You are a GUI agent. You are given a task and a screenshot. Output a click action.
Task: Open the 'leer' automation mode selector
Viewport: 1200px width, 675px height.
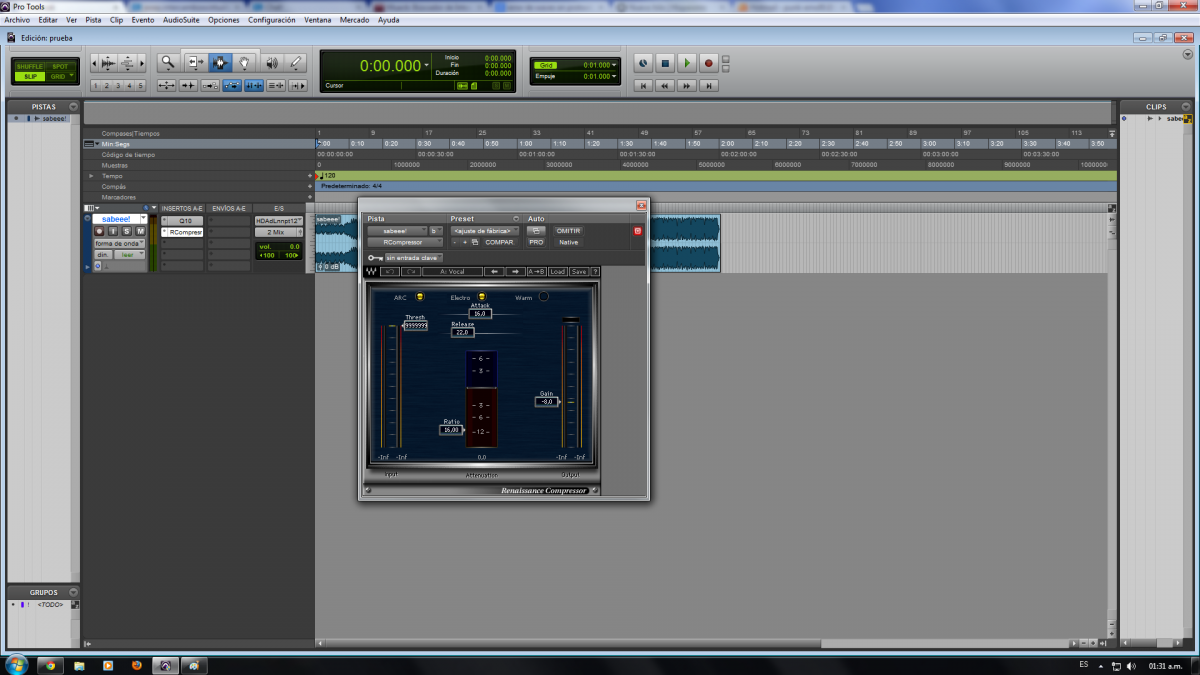coord(129,255)
